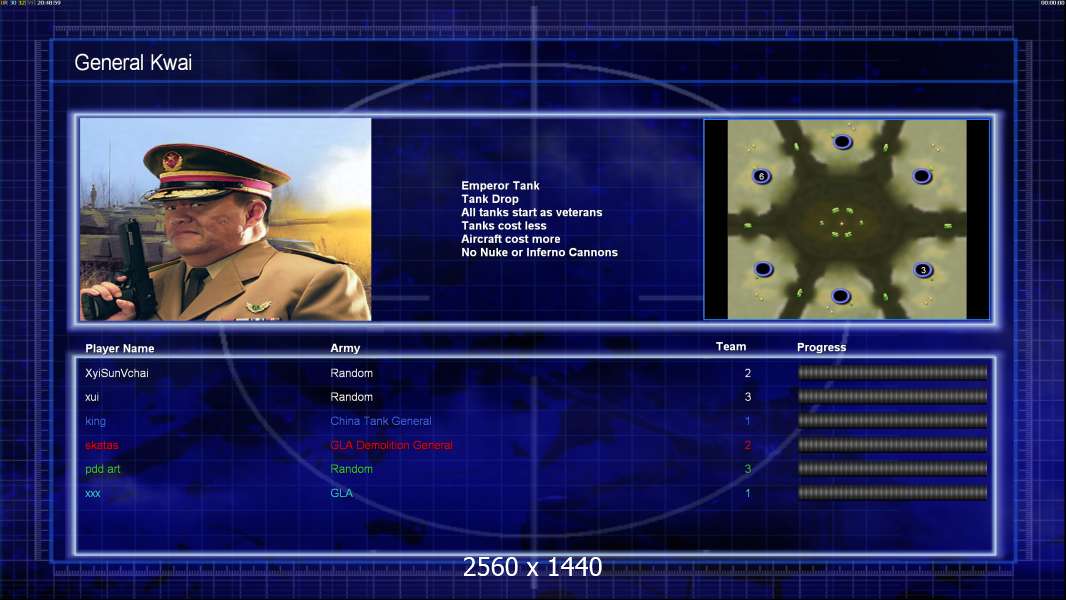The height and width of the screenshot is (600, 1066).
Task: Click king's loading progress bar
Action: tap(893, 421)
